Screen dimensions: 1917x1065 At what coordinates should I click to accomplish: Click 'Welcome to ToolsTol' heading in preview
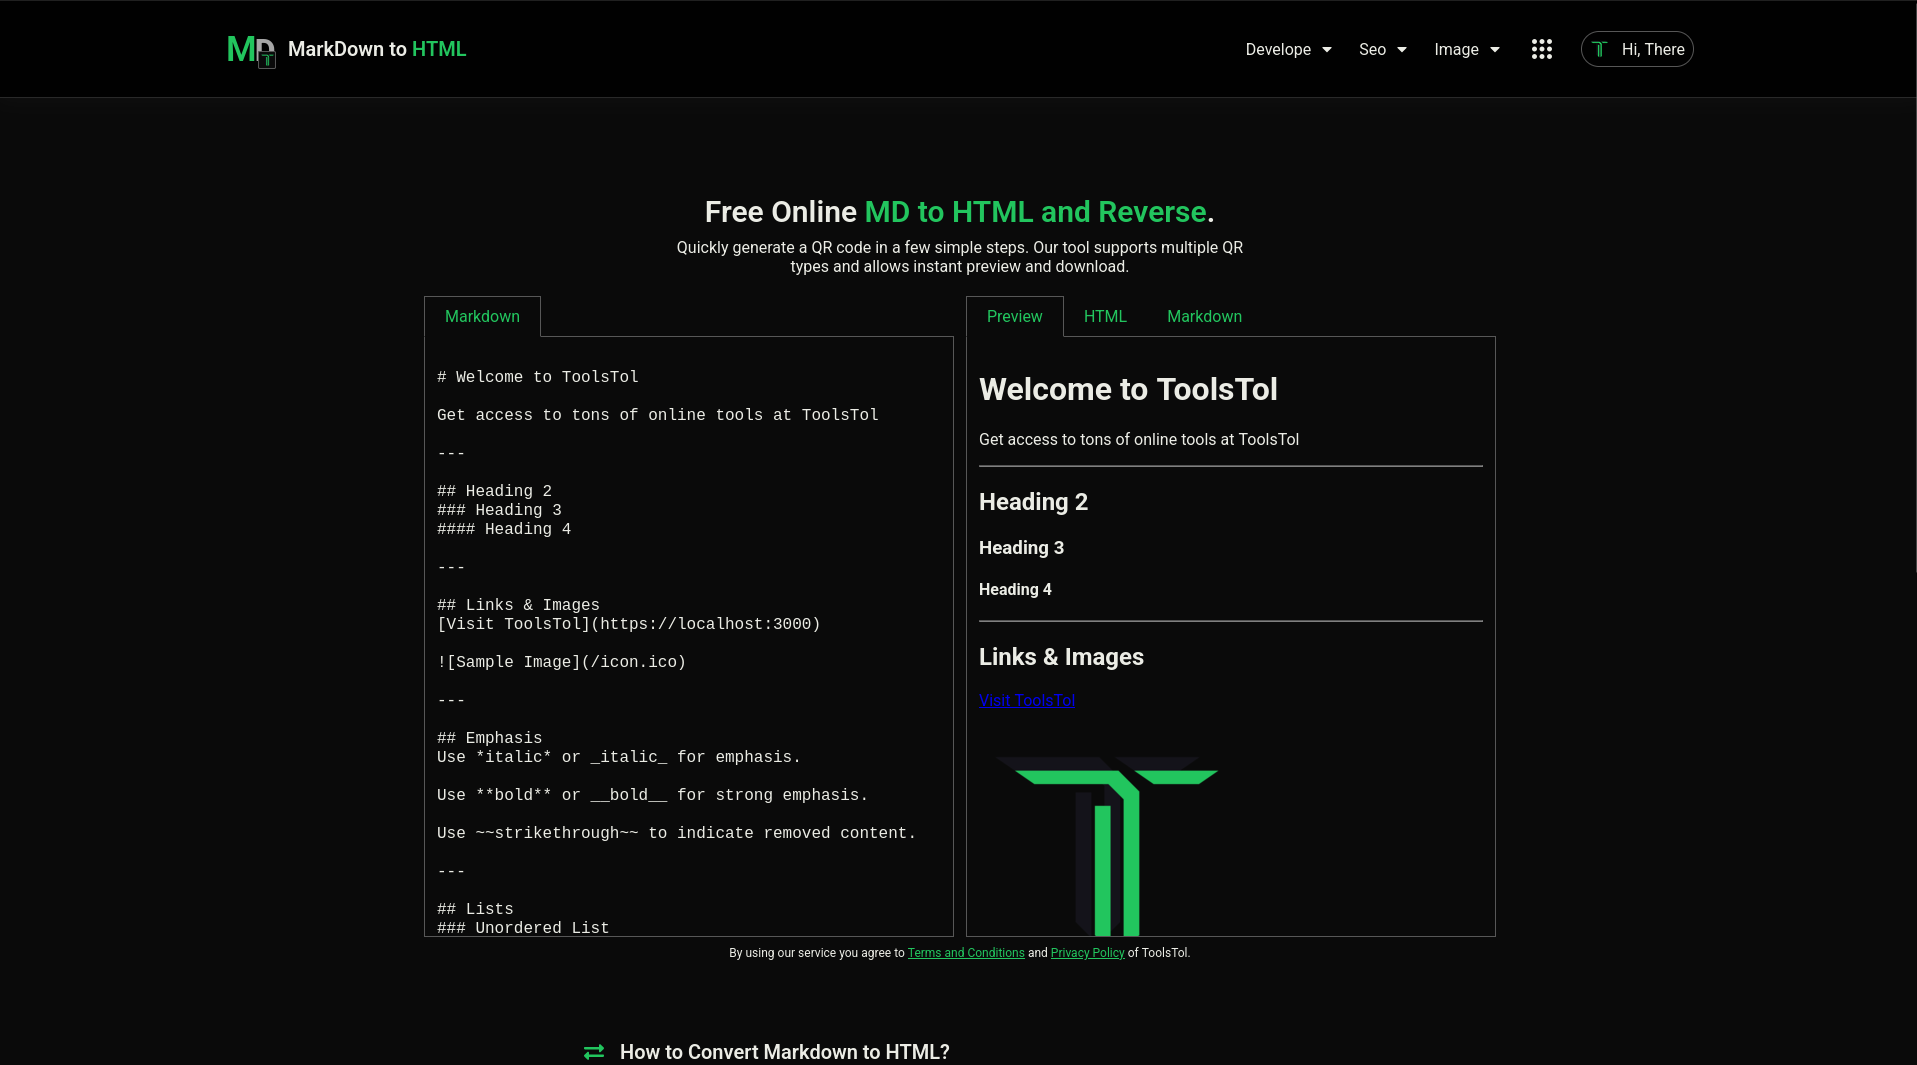tap(1128, 390)
